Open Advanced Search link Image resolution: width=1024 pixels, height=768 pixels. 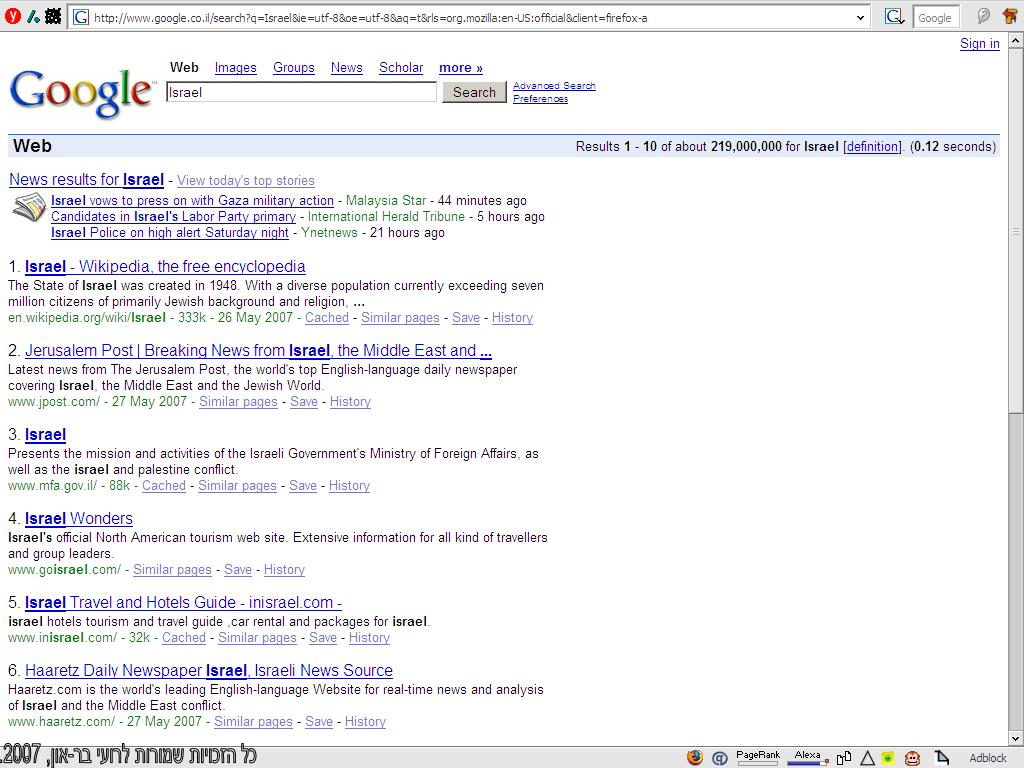coord(554,86)
